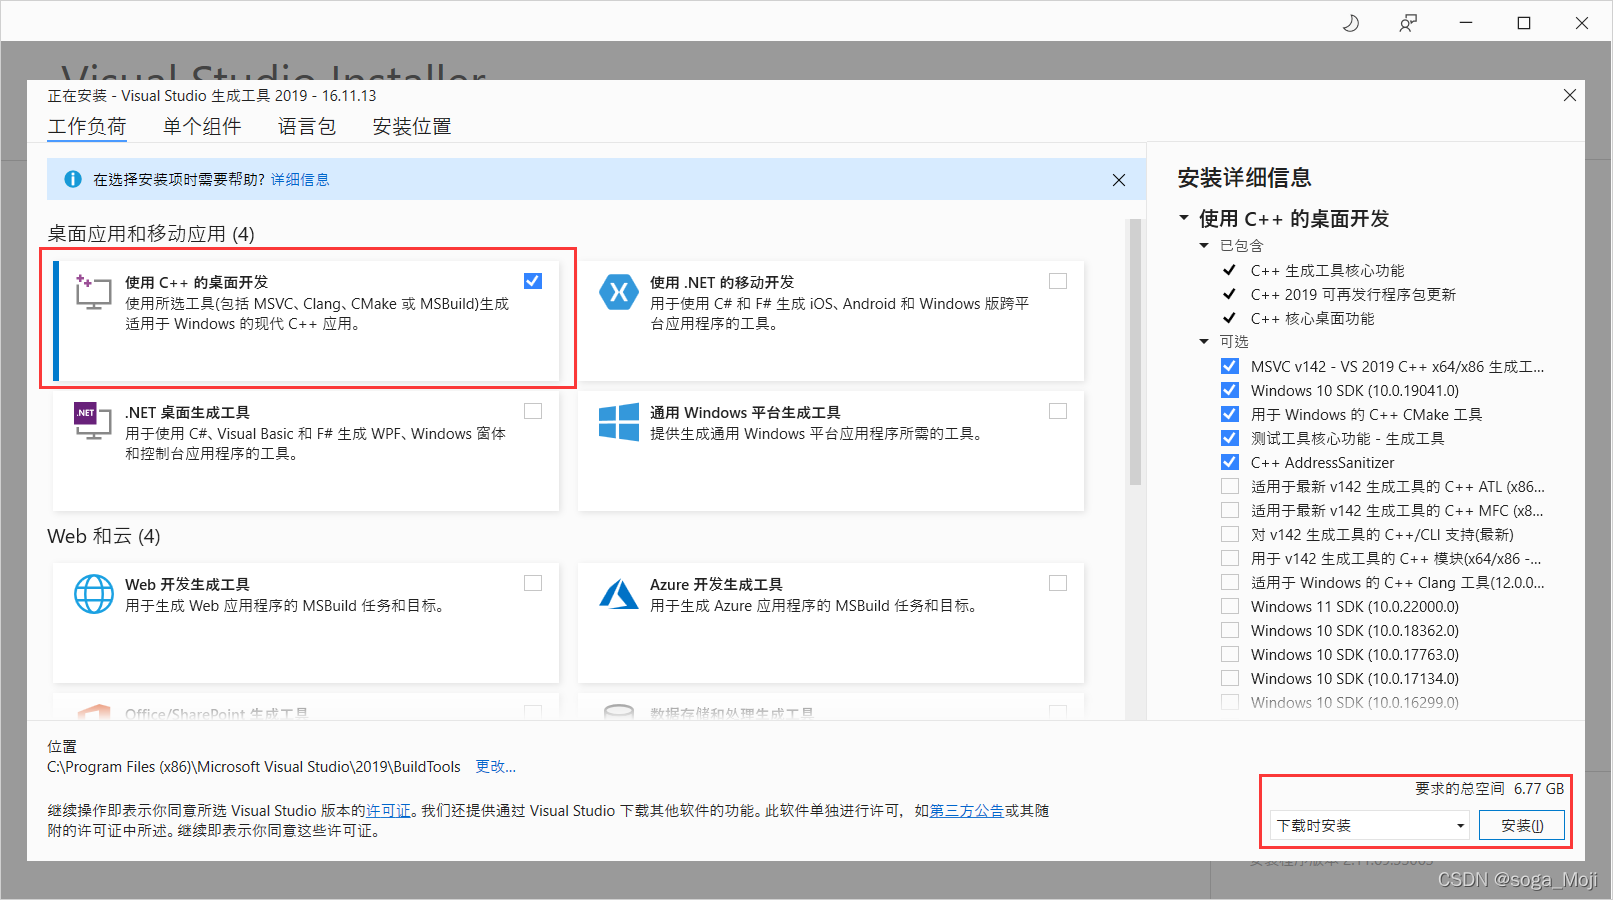Click the 更改 change location link
Image resolution: width=1613 pixels, height=900 pixels.
click(496, 766)
